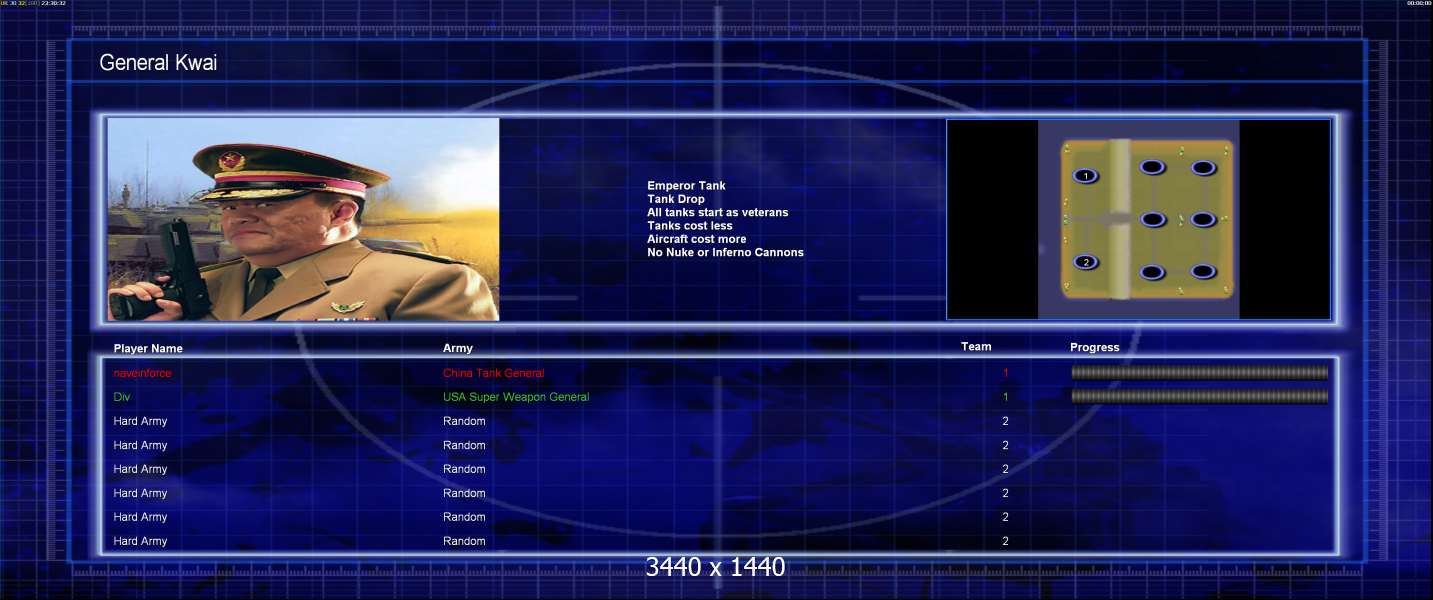
Task: Select the 'Tanks cost less' line
Action: pos(690,226)
